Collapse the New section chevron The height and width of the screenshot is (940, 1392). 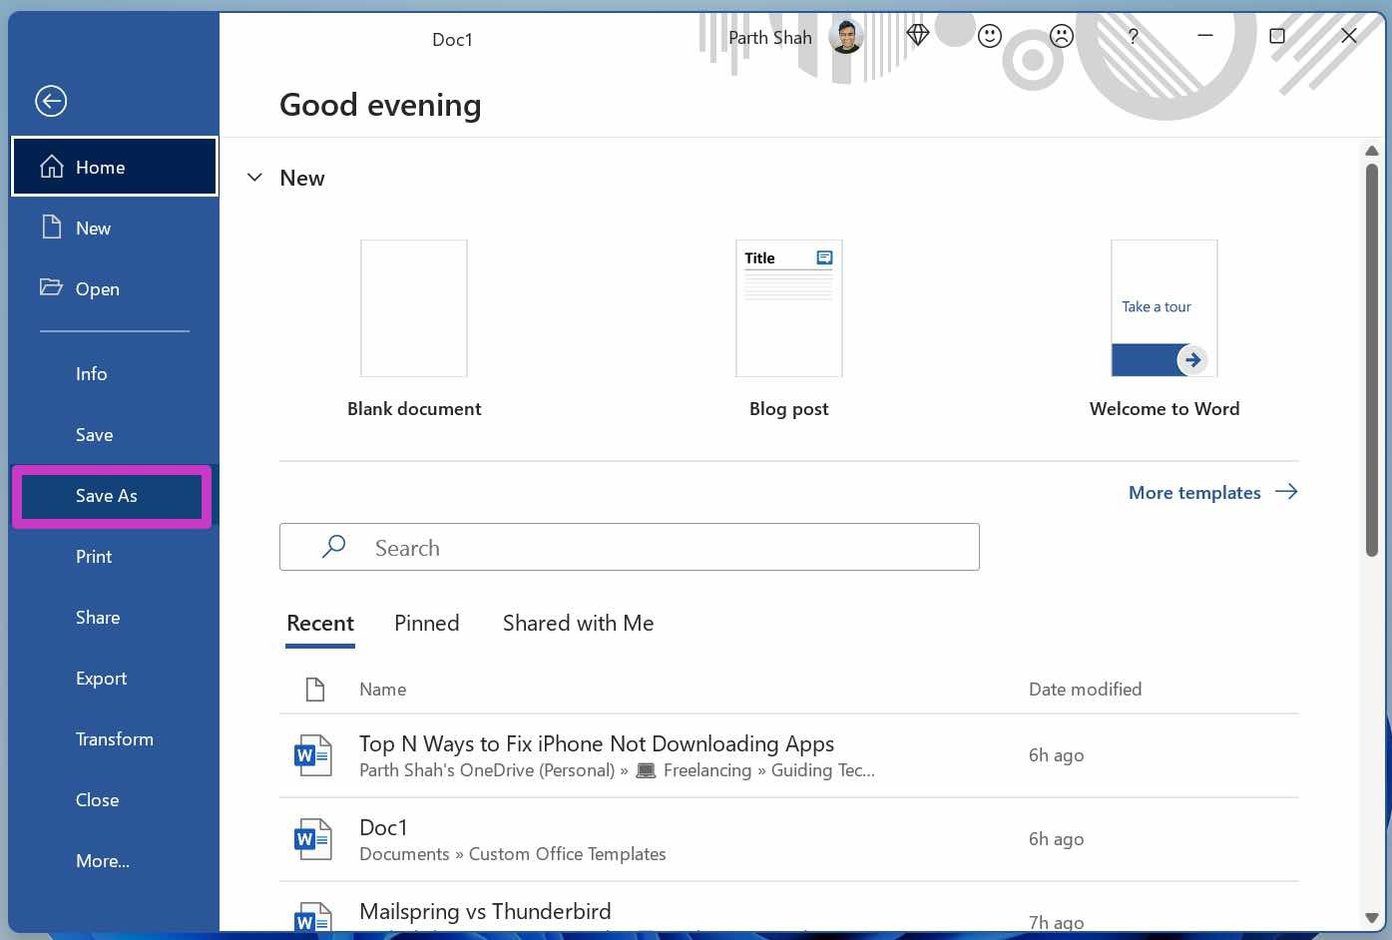click(255, 178)
